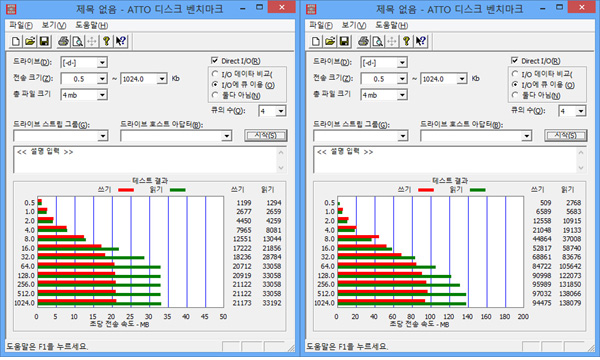Open file icon in left window toolbar
This screenshot has height=360, width=600.
coord(30,41)
